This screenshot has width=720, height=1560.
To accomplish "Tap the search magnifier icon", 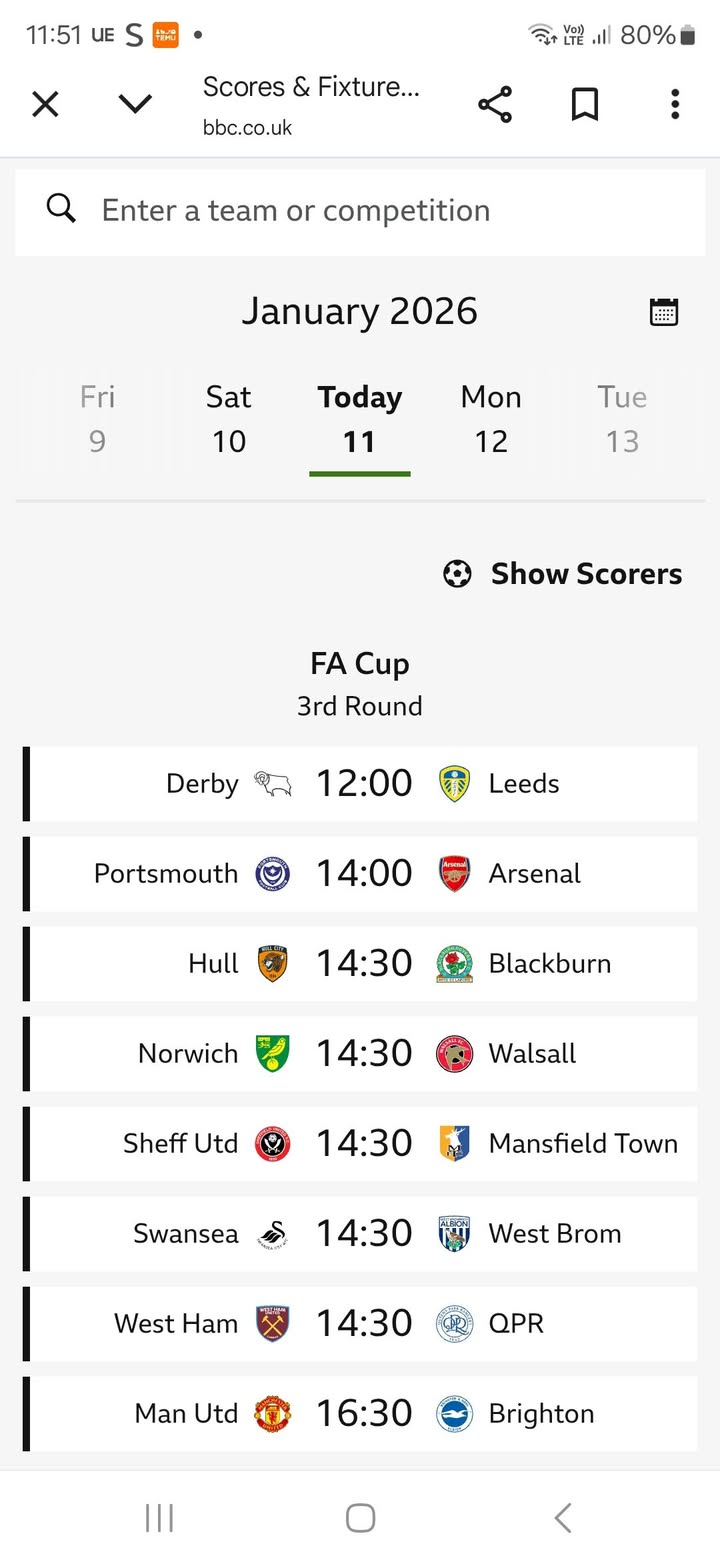I will [x=61, y=210].
